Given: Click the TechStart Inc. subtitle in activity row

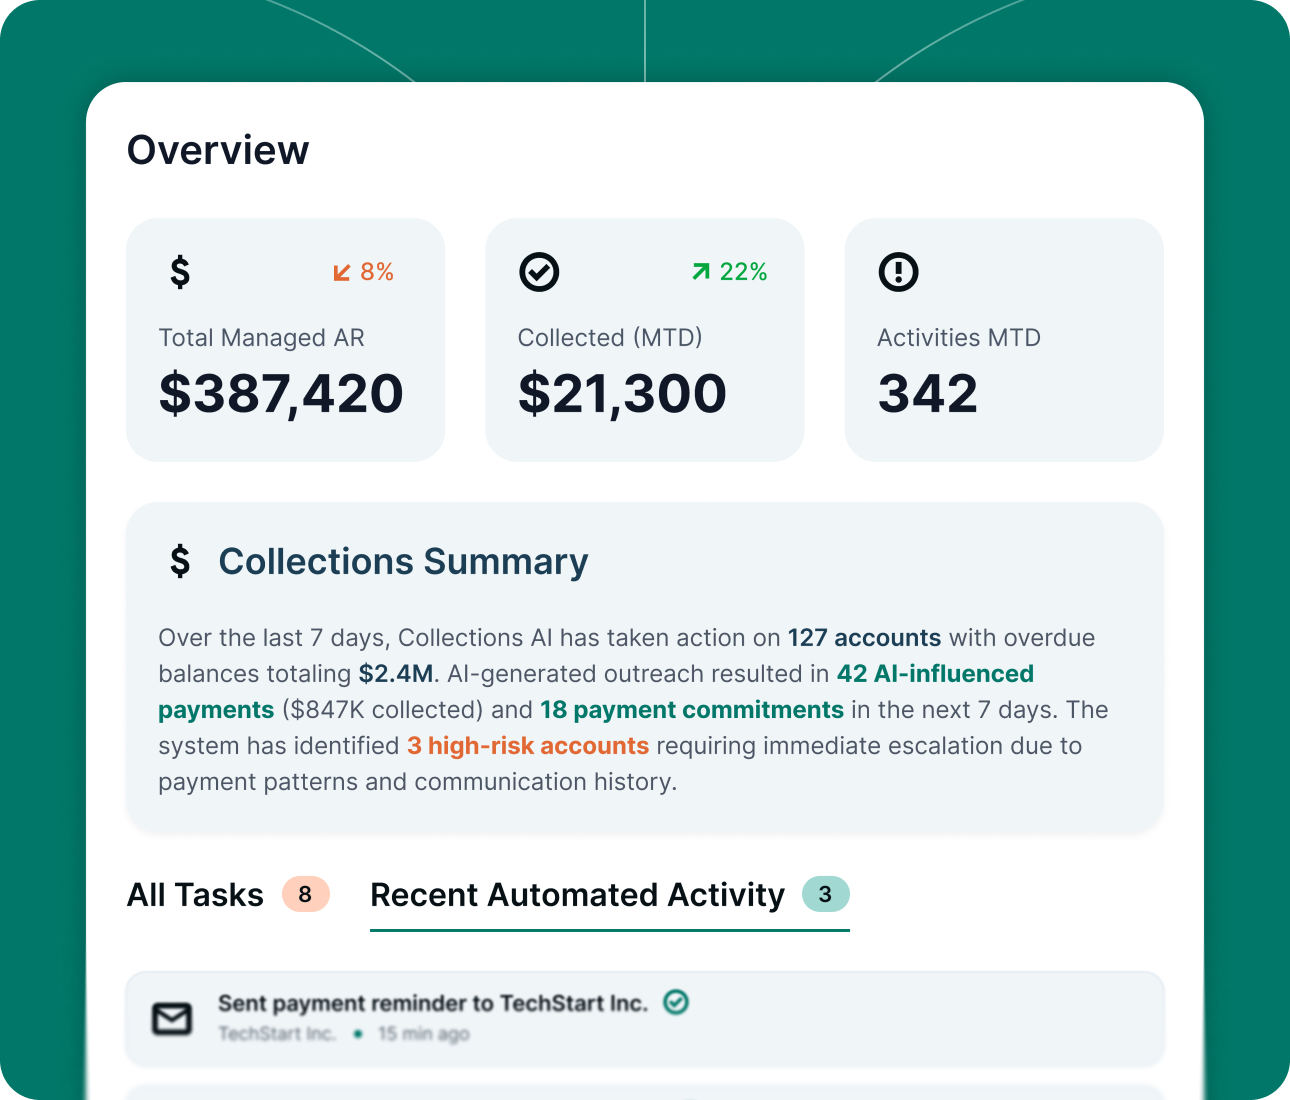Looking at the screenshot, I should 277,1034.
